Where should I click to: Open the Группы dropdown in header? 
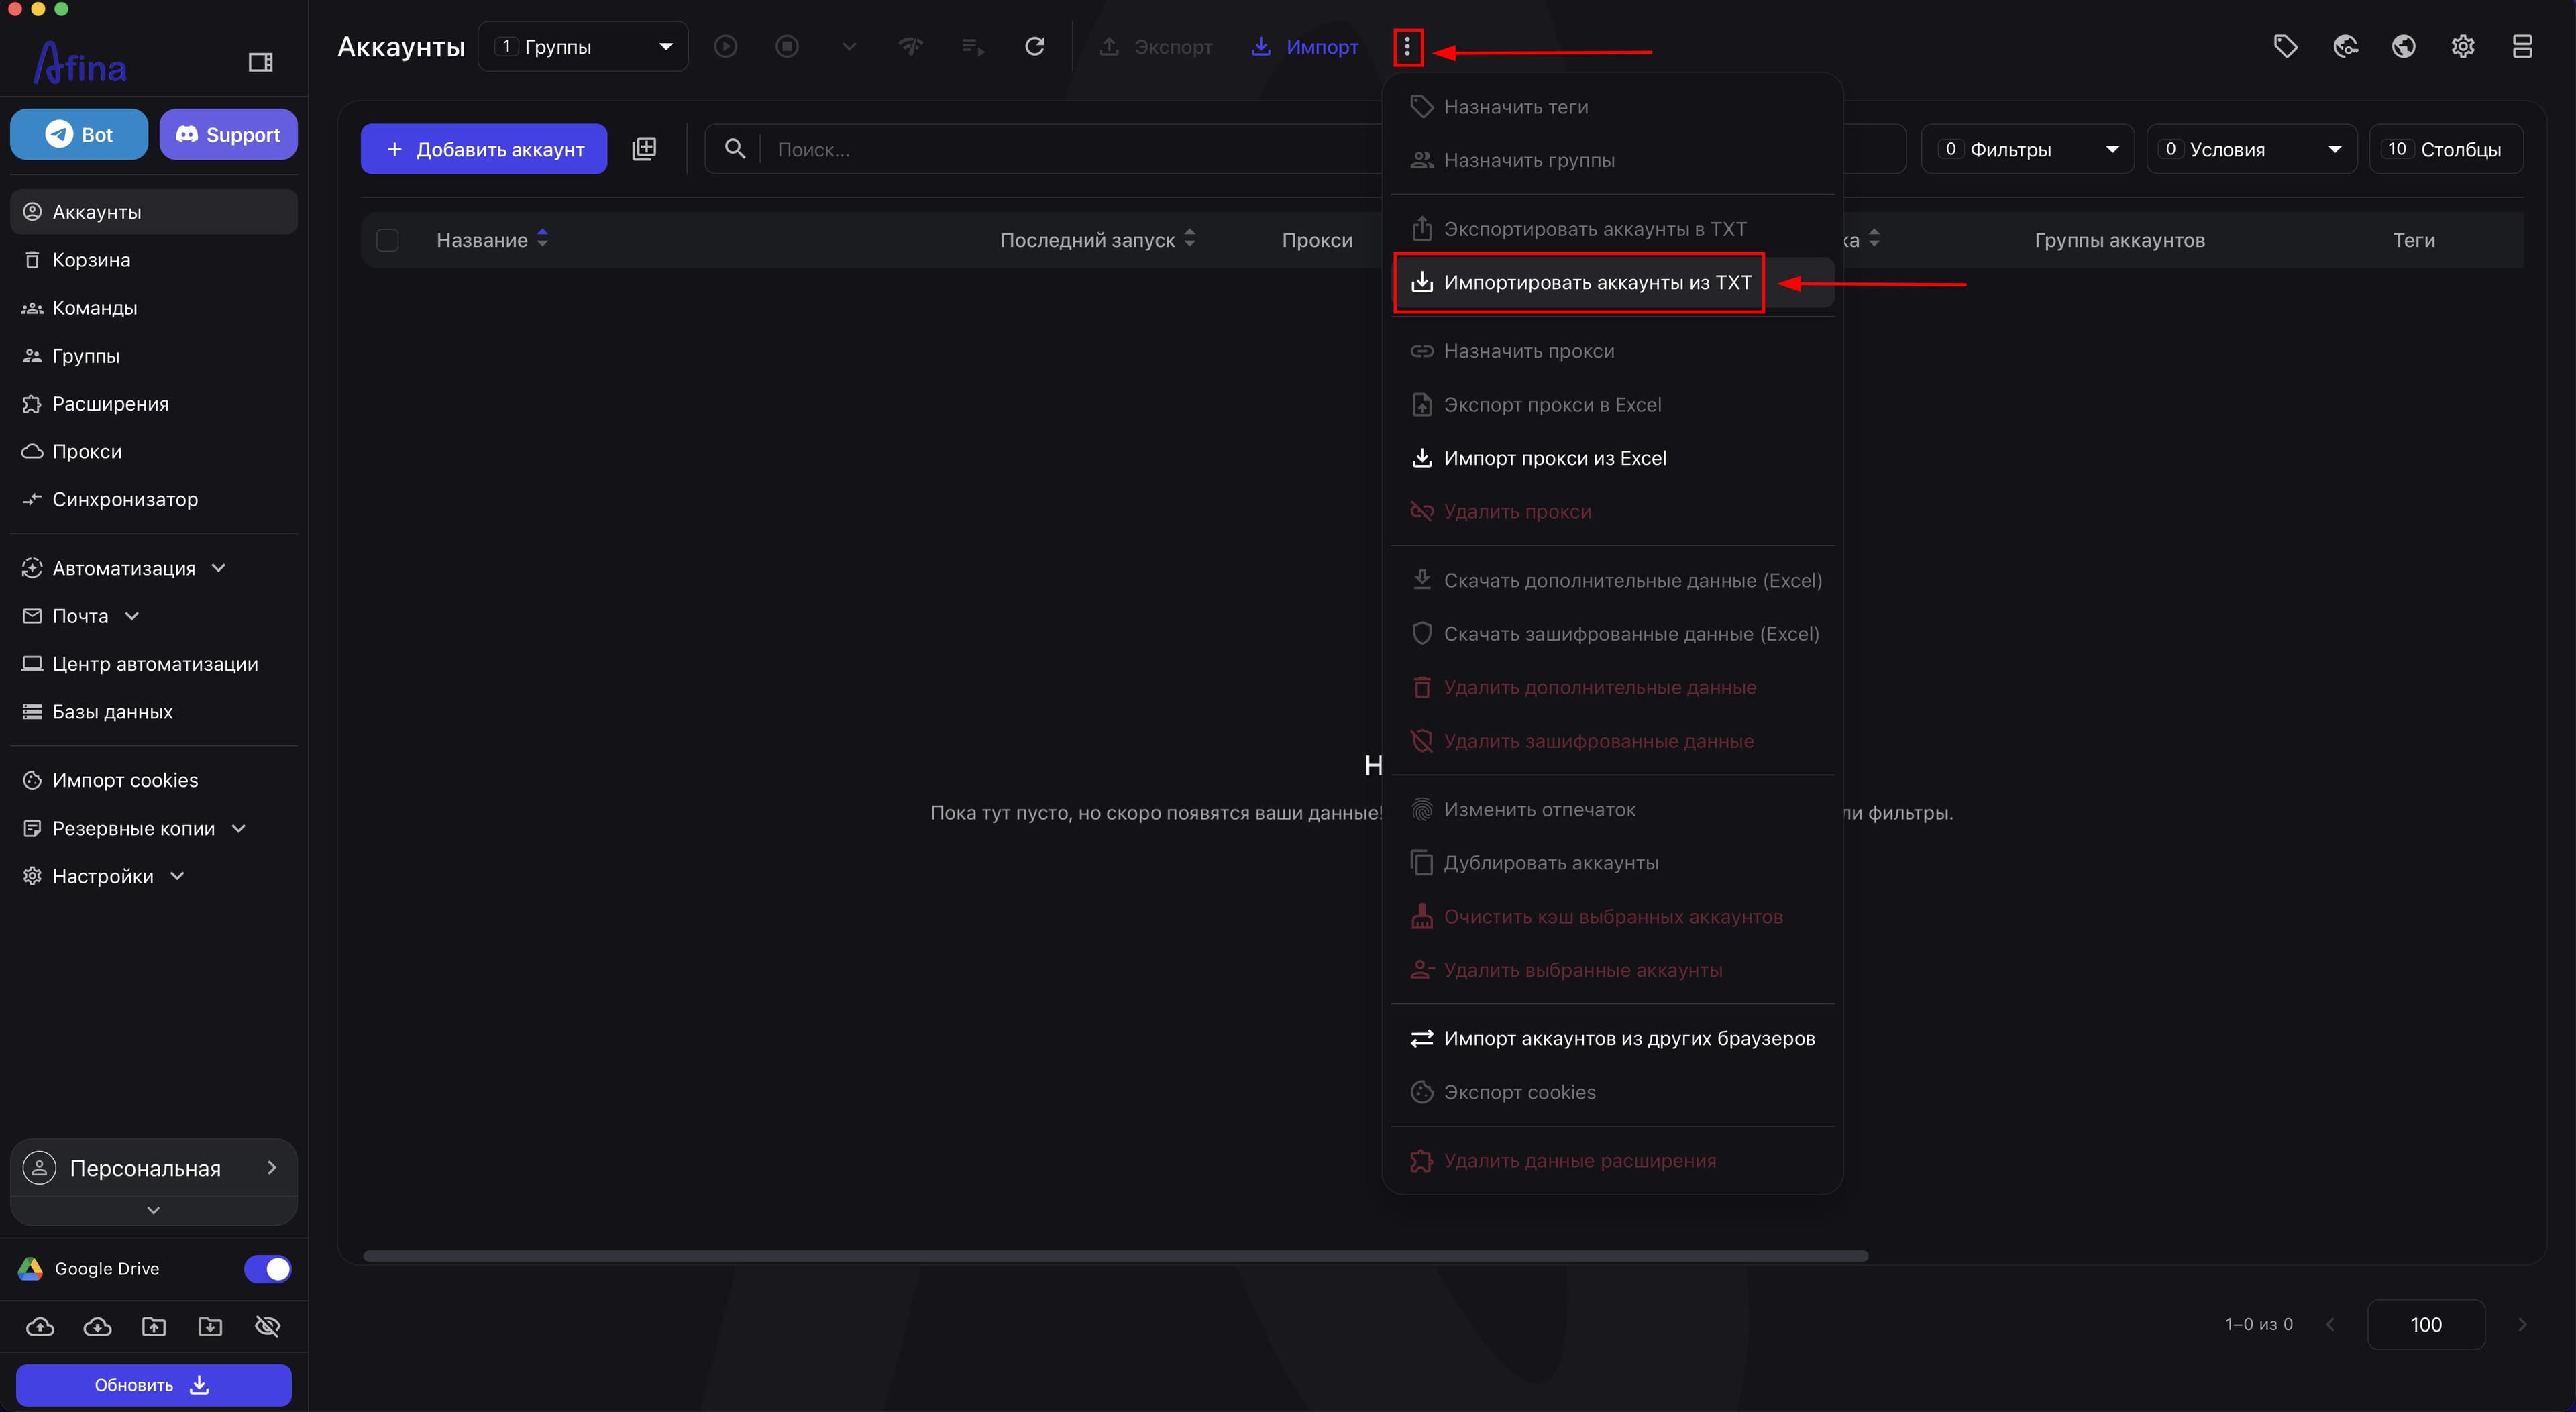tap(583, 46)
